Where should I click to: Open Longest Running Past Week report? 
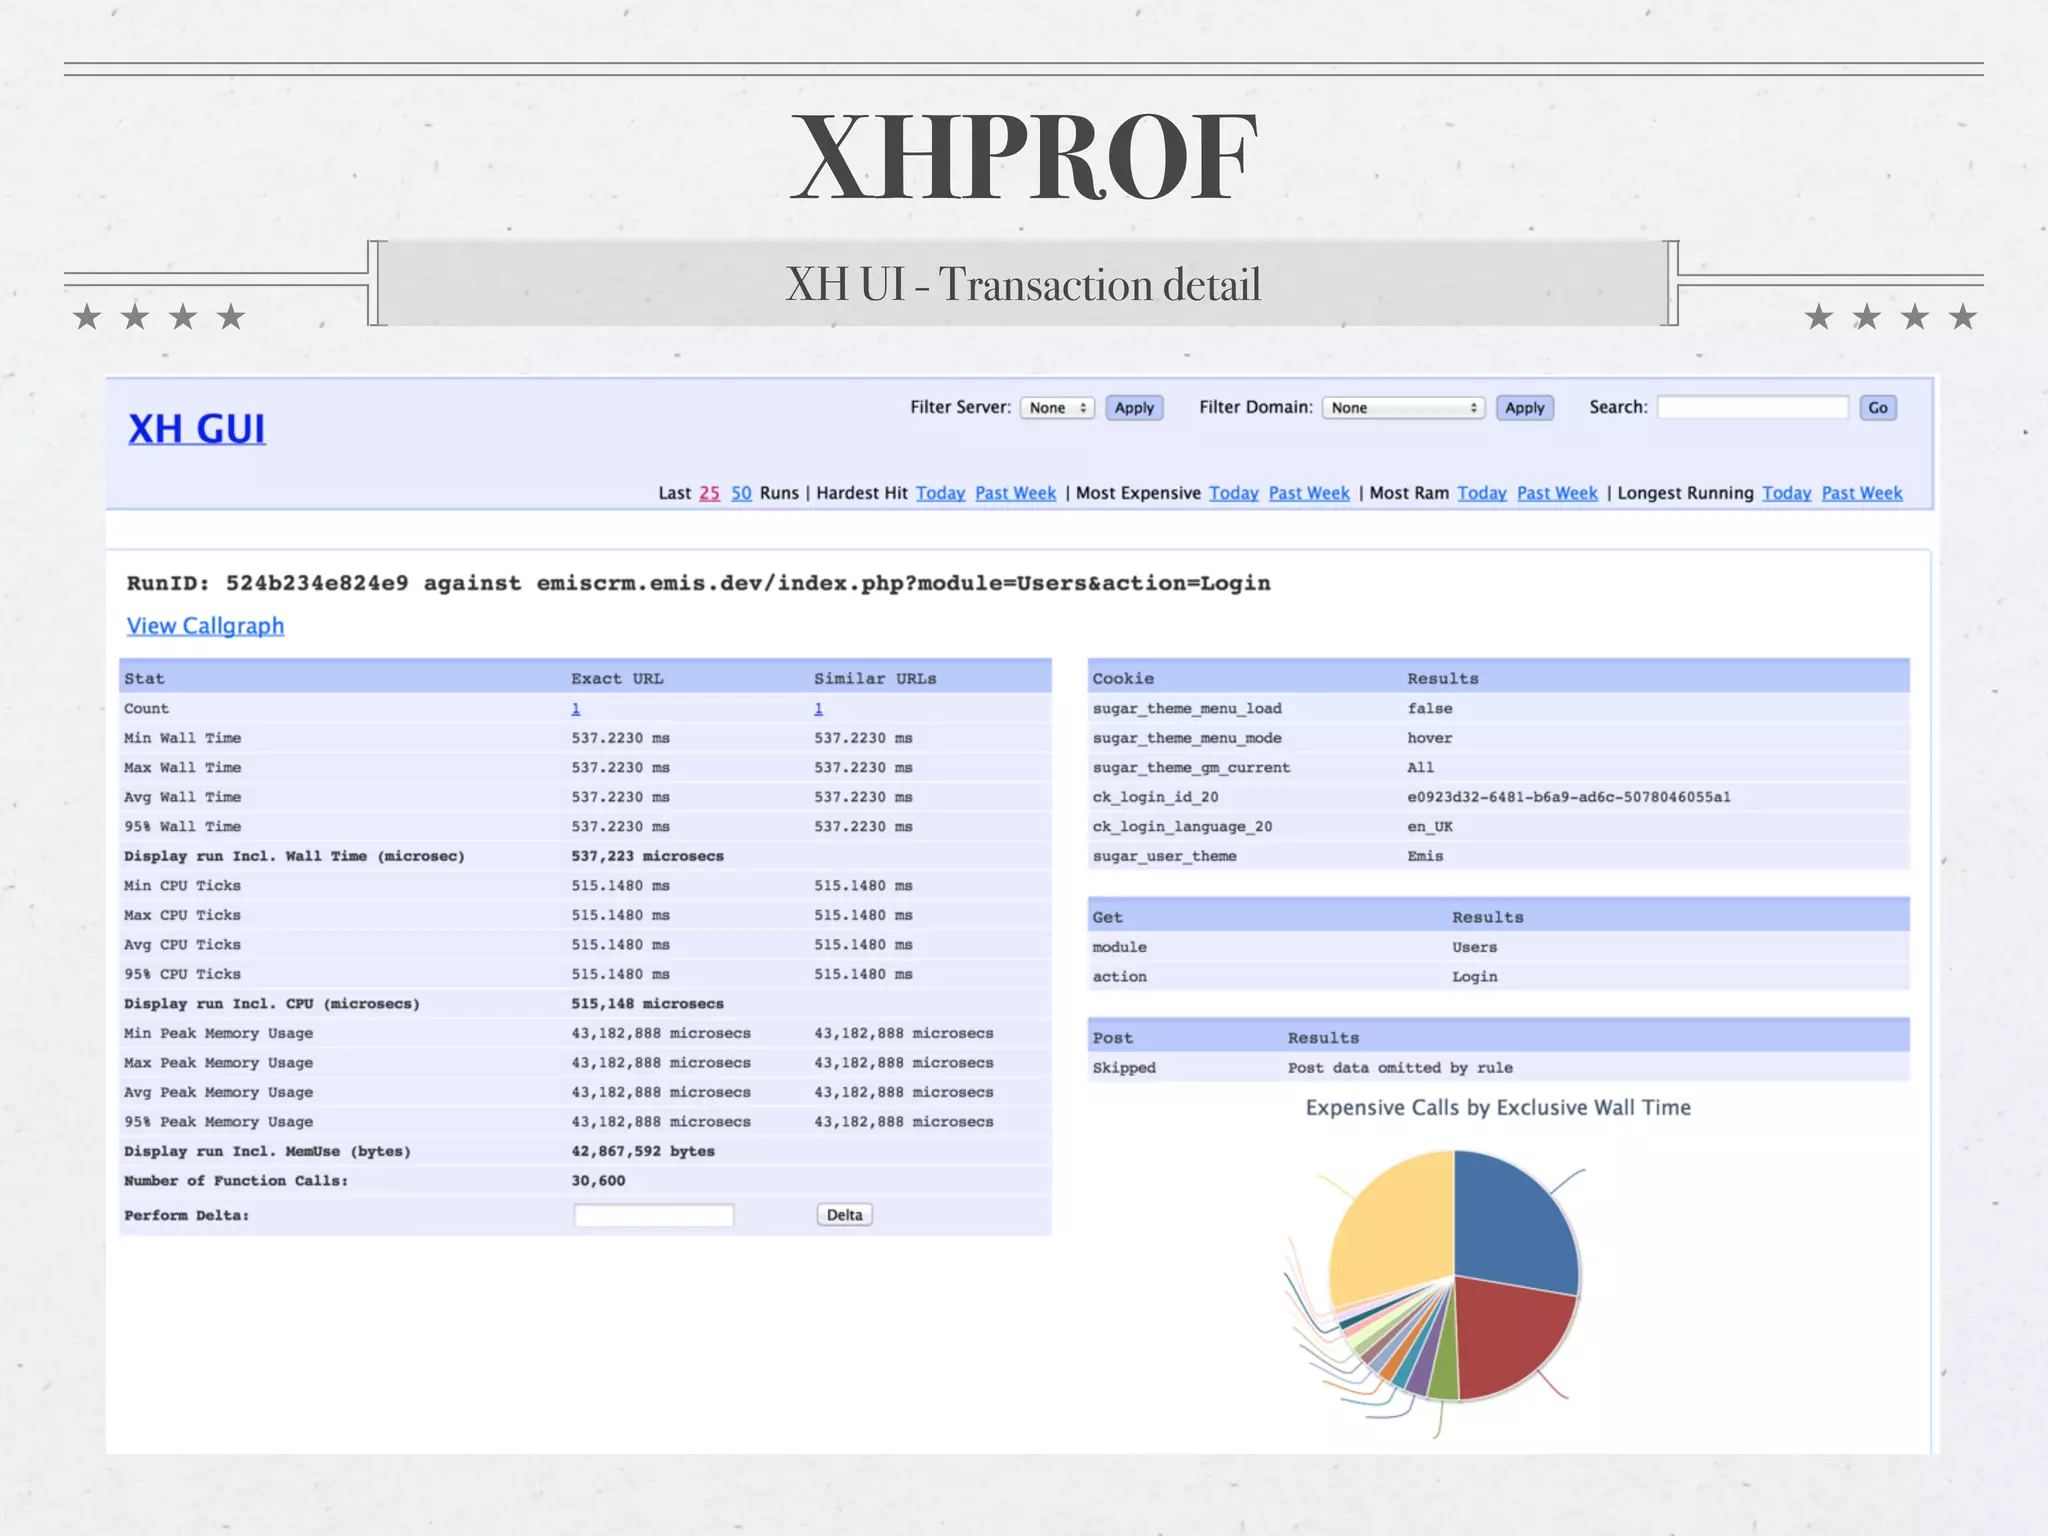click(1861, 493)
